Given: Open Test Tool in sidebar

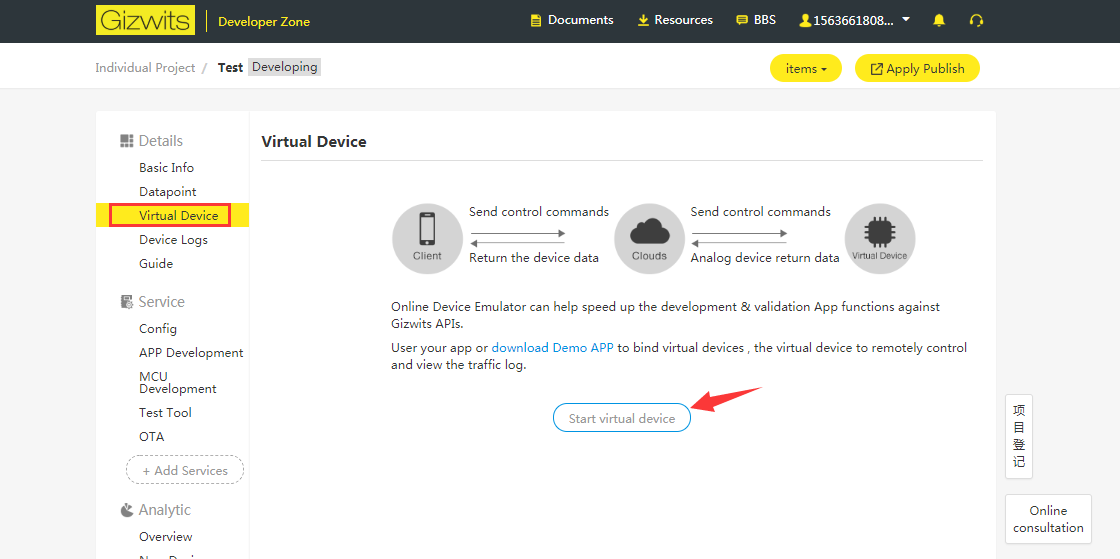Looking at the screenshot, I should point(165,413).
